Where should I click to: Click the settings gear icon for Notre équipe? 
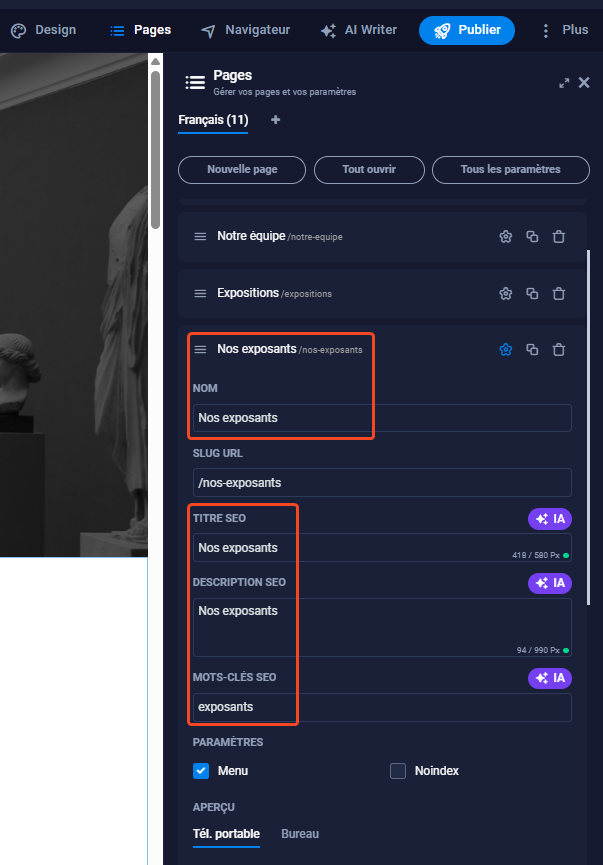point(506,237)
